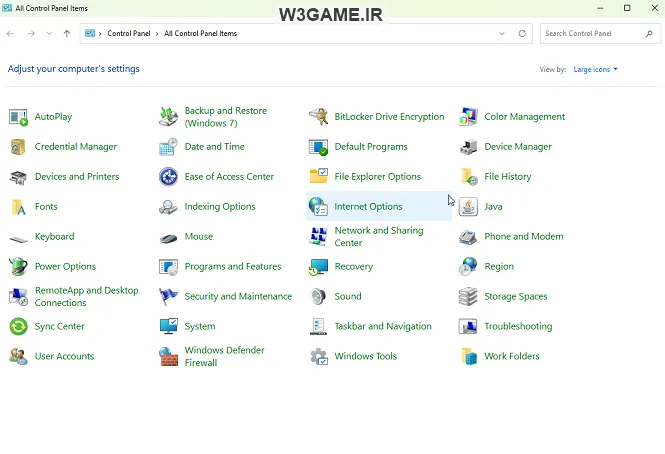Refresh the Control Panel view
This screenshot has width=665, height=454.
click(x=522, y=34)
